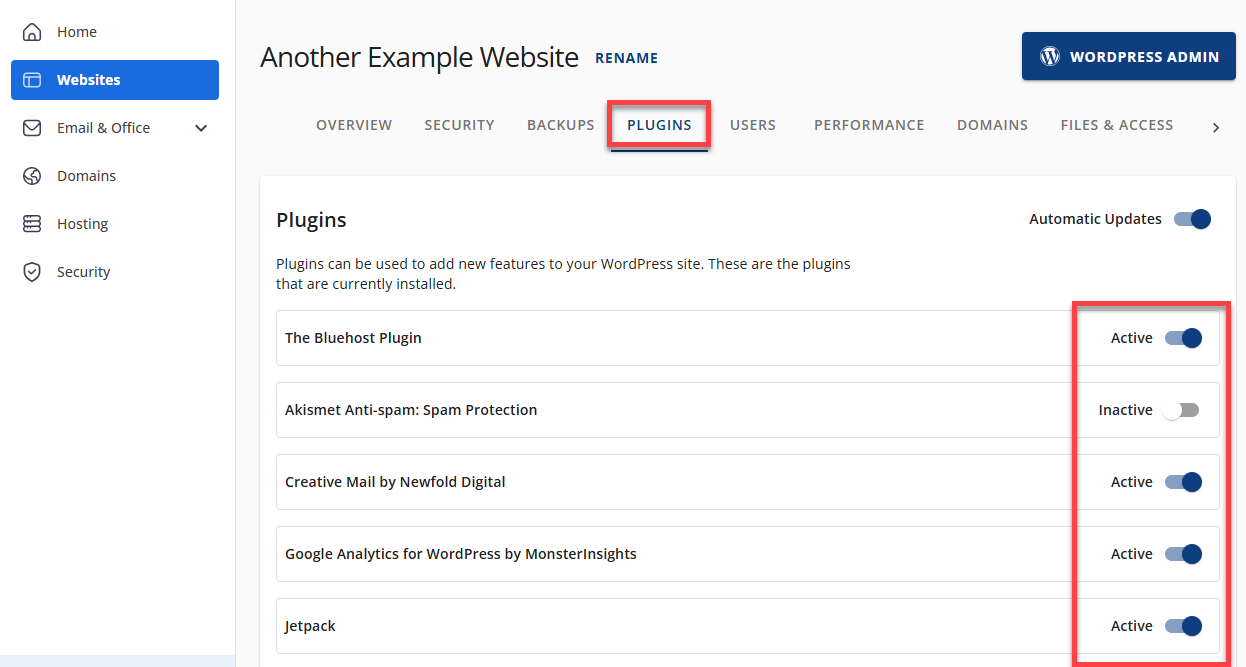Switch to the Security tab
The width and height of the screenshot is (1246, 667).
tap(459, 125)
